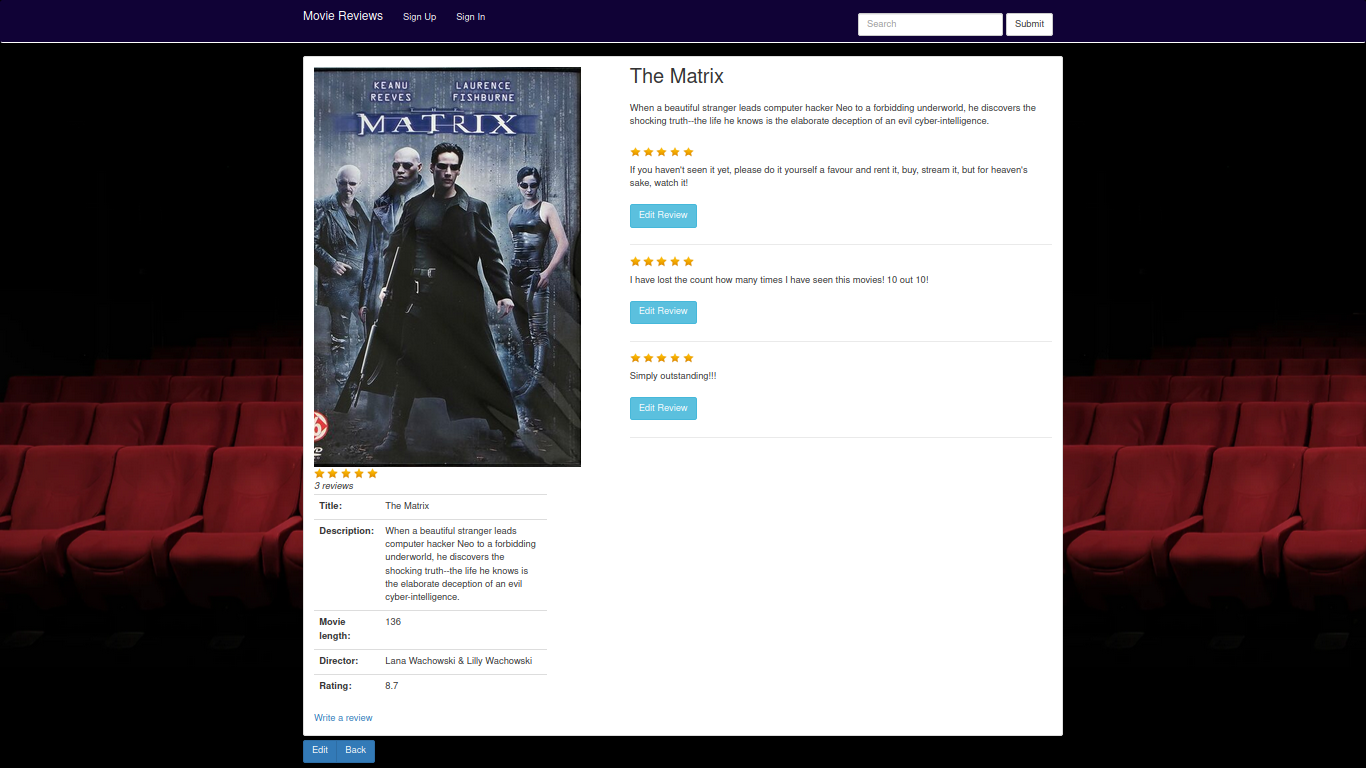Click stars above 'Simply outstanding' review
Viewport: 1366px width, 768px height.
coord(662,358)
